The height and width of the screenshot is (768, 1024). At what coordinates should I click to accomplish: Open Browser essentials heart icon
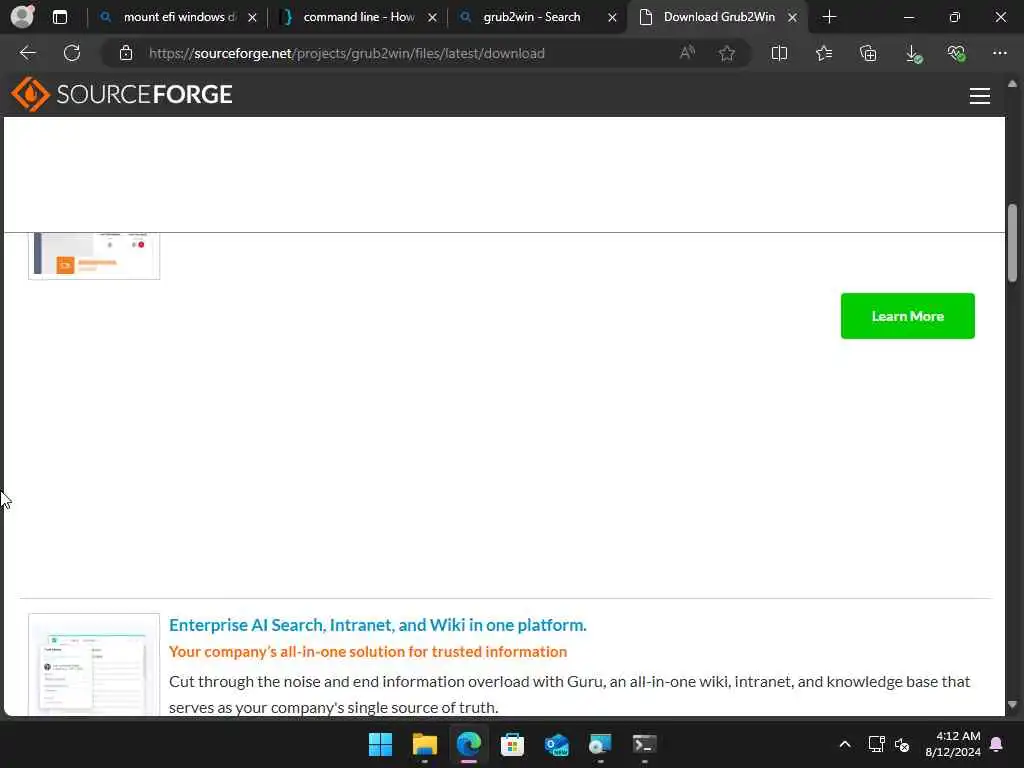click(957, 53)
